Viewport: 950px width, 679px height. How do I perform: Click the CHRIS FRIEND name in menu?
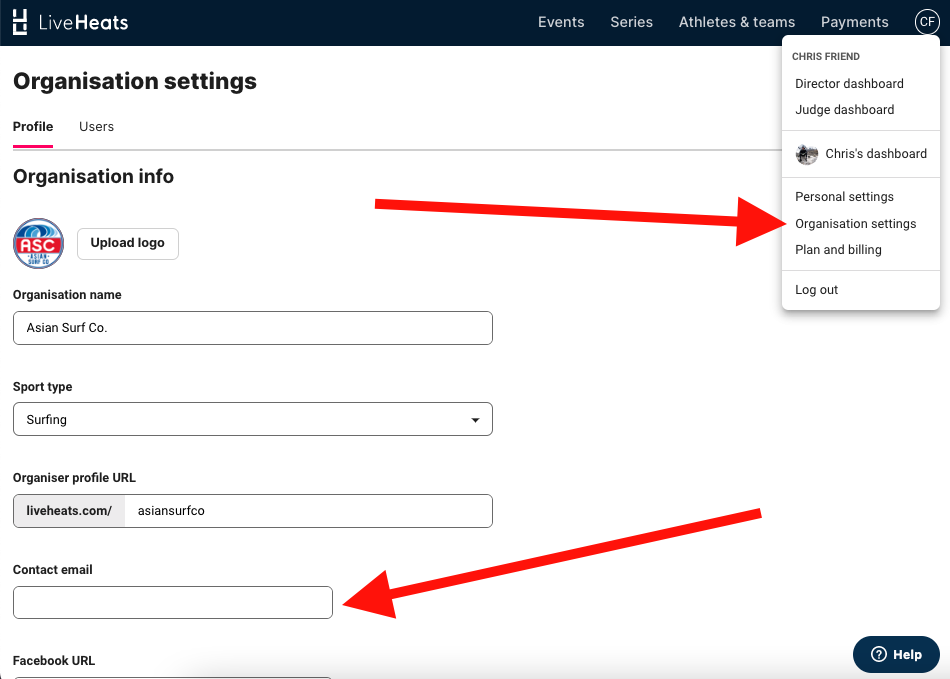(825, 56)
